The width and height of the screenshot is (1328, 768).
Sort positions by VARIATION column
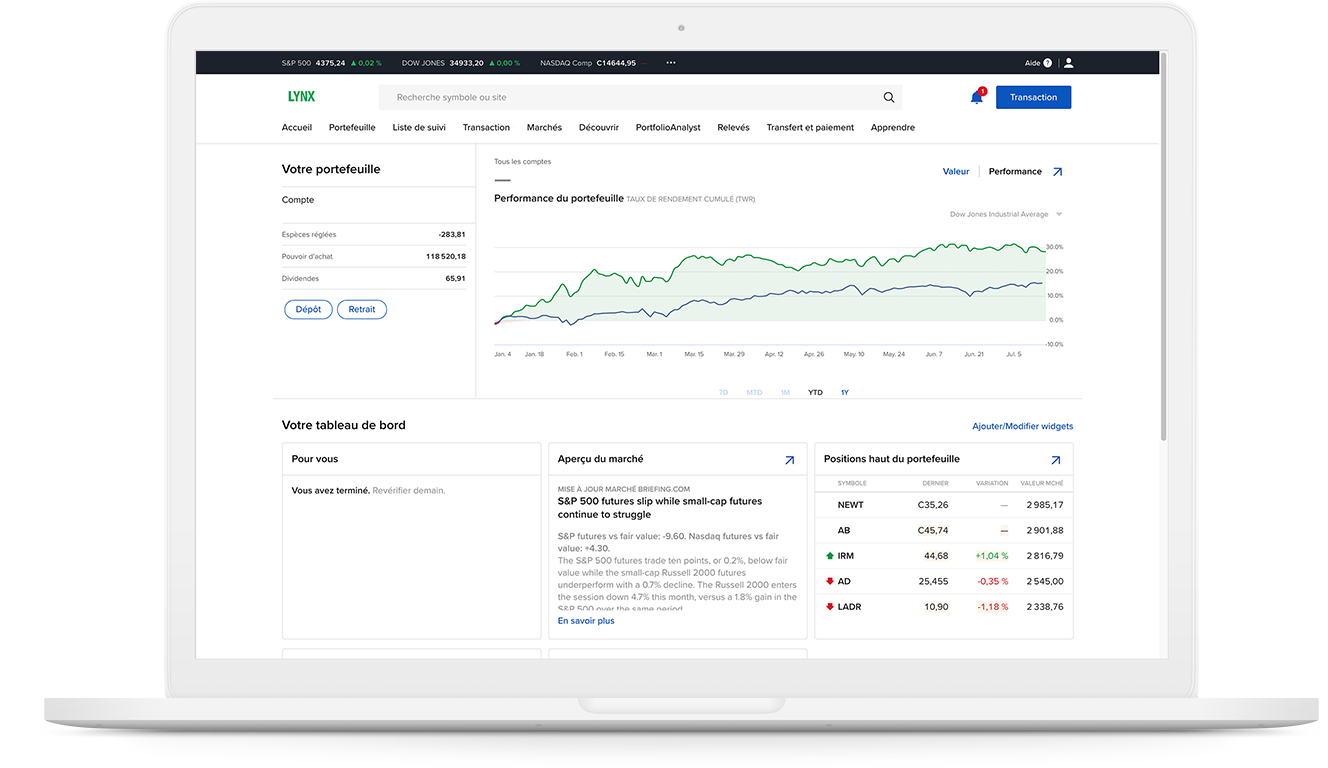(992, 483)
